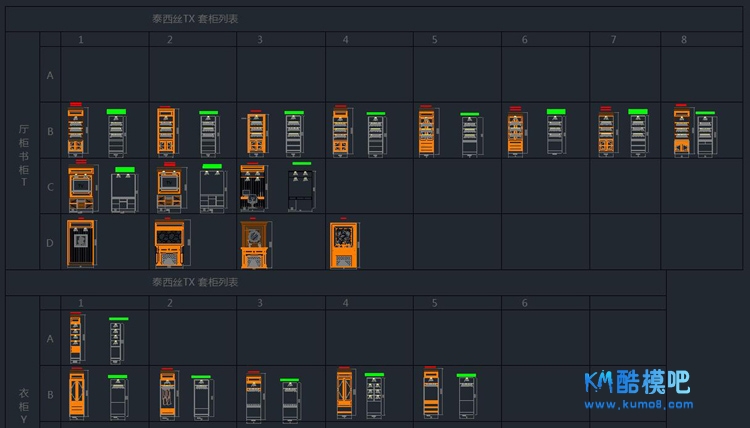
Task: Click the orange wardrobe in lower table cell A1
Action: tap(76, 339)
